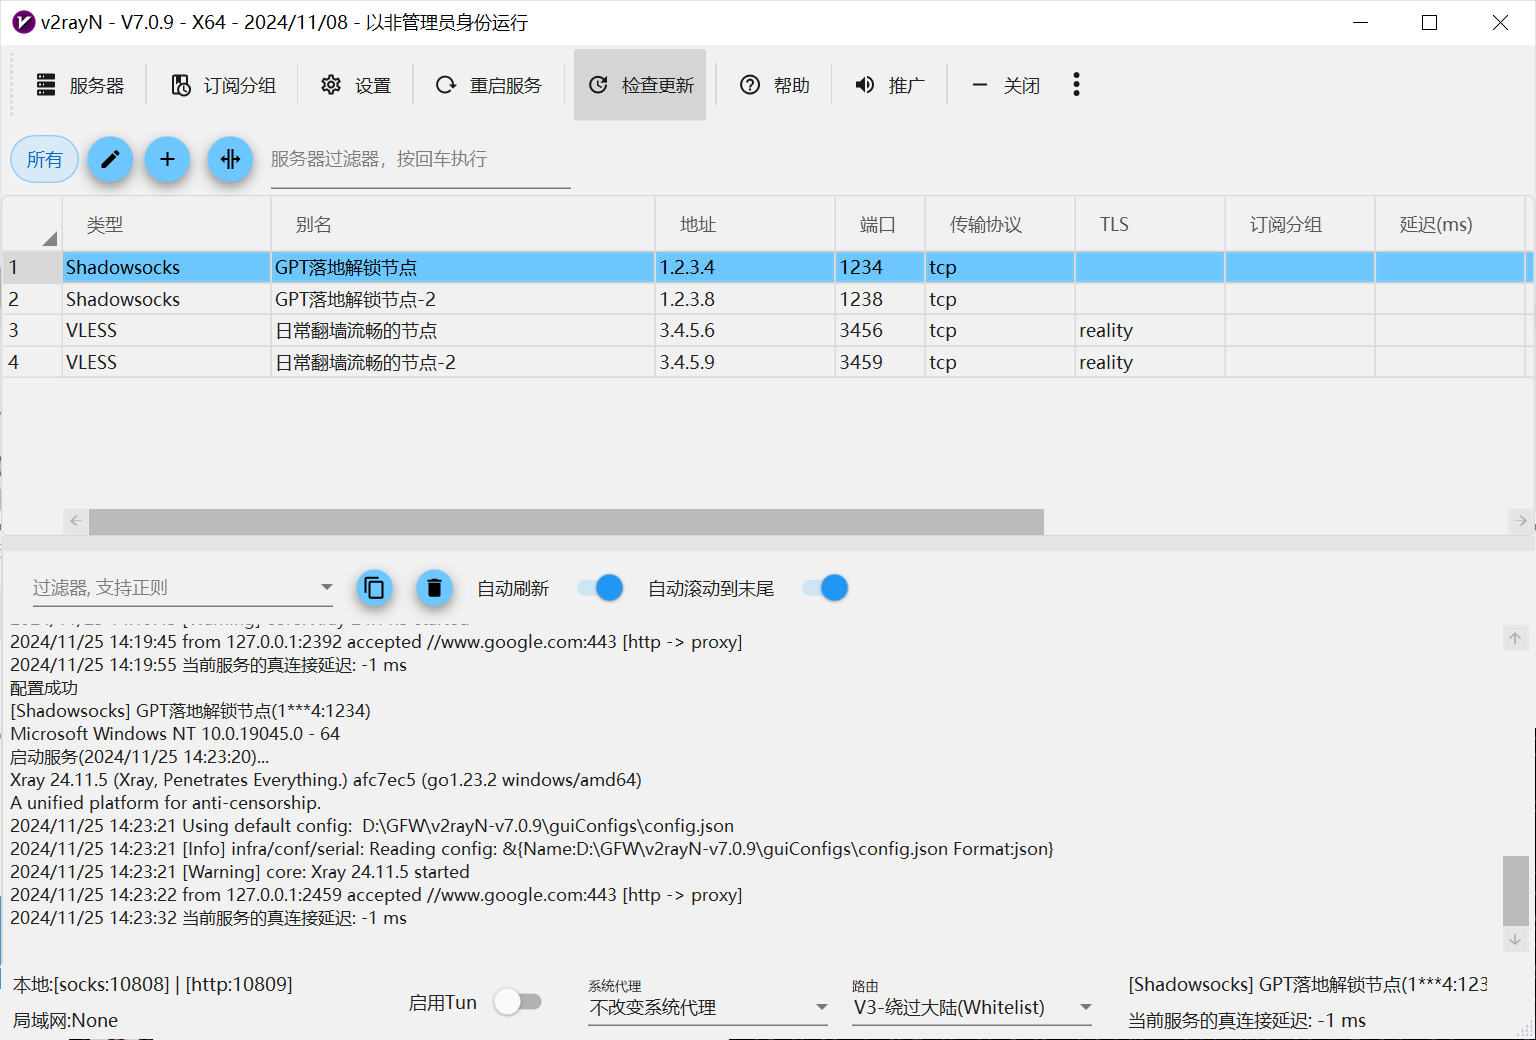Toggle the 自动滚动到末尾 auto-scroll switch
The image size is (1536, 1040).
[826, 588]
